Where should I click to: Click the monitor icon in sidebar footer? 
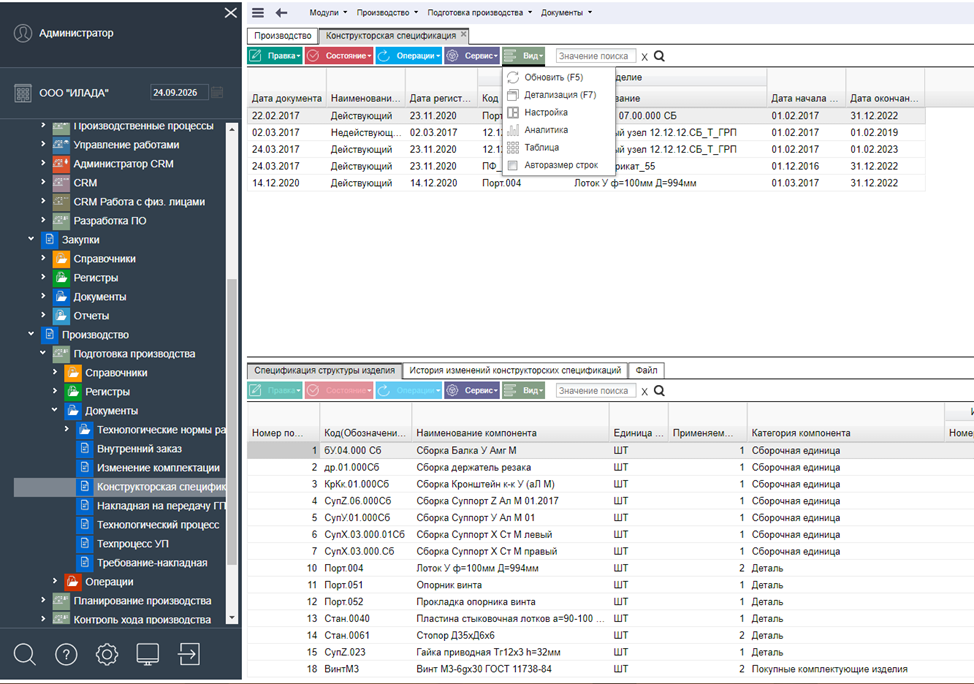pyautogui.click(x=148, y=654)
